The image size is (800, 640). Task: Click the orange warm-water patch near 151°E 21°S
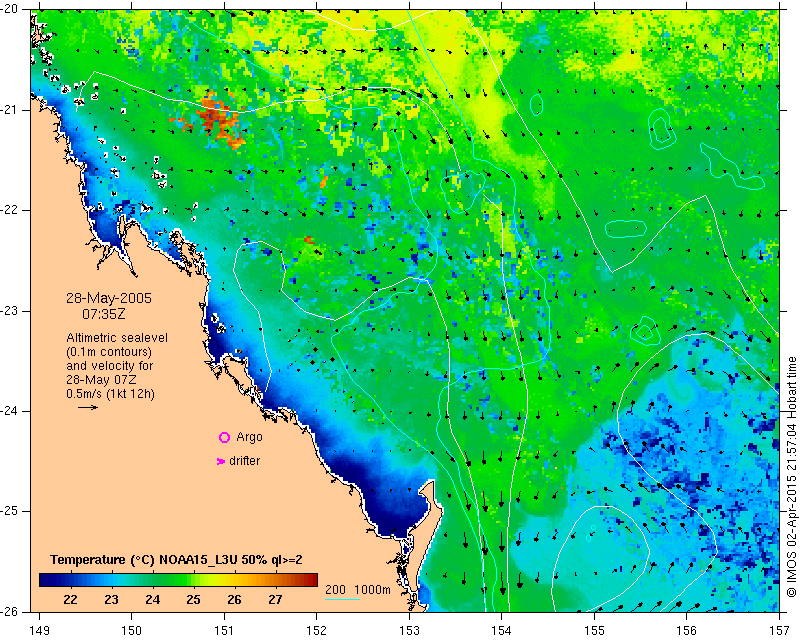click(x=217, y=120)
